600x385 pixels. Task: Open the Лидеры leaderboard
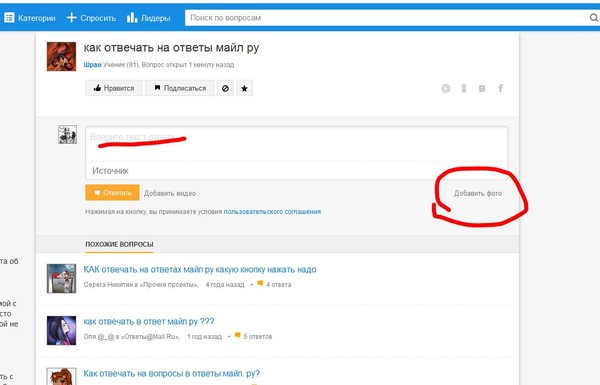(x=148, y=18)
